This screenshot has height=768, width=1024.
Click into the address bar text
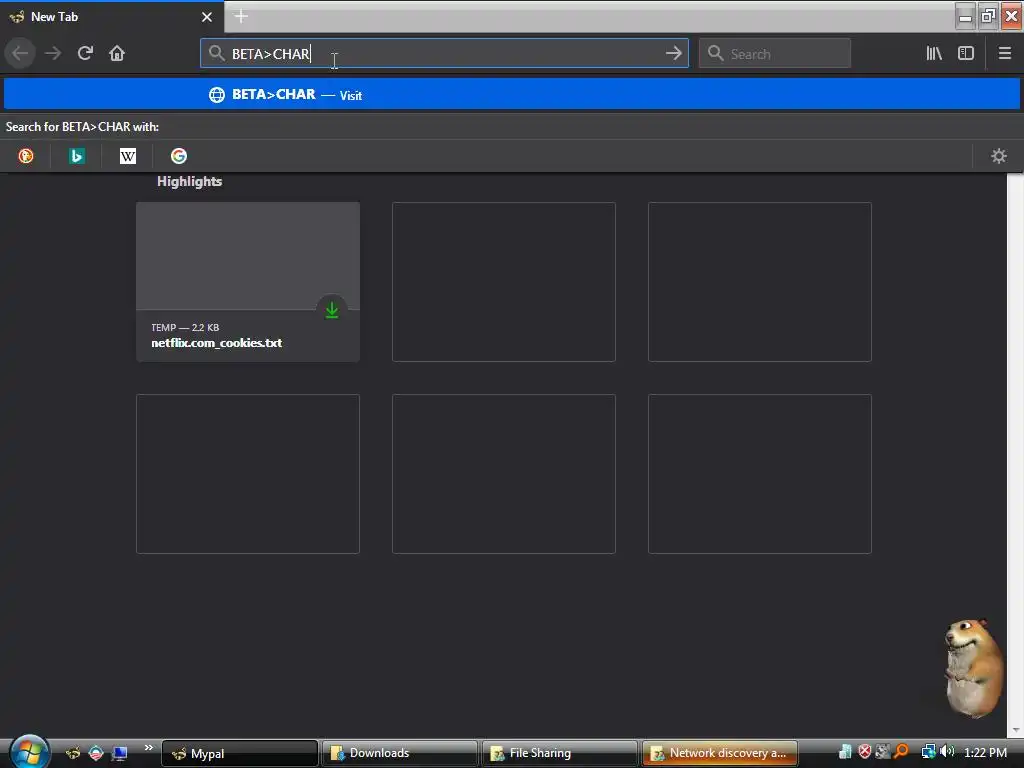point(444,54)
